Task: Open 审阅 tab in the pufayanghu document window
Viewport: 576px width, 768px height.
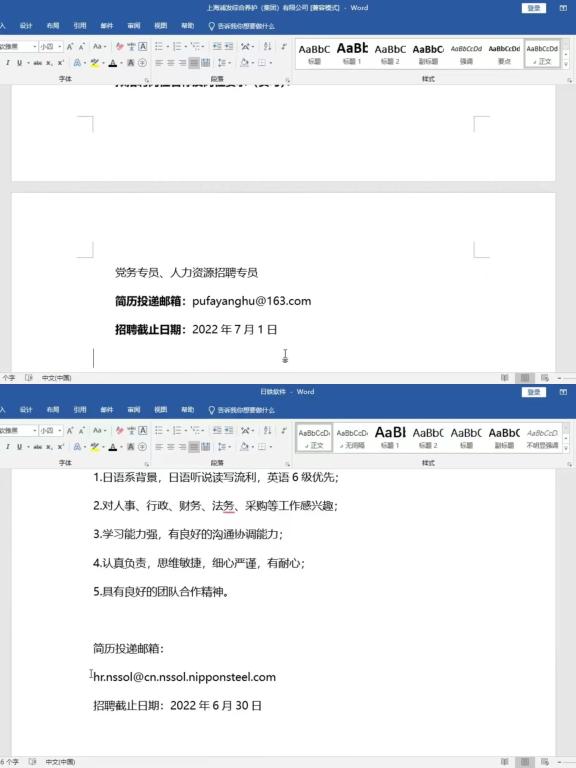Action: [x=134, y=25]
